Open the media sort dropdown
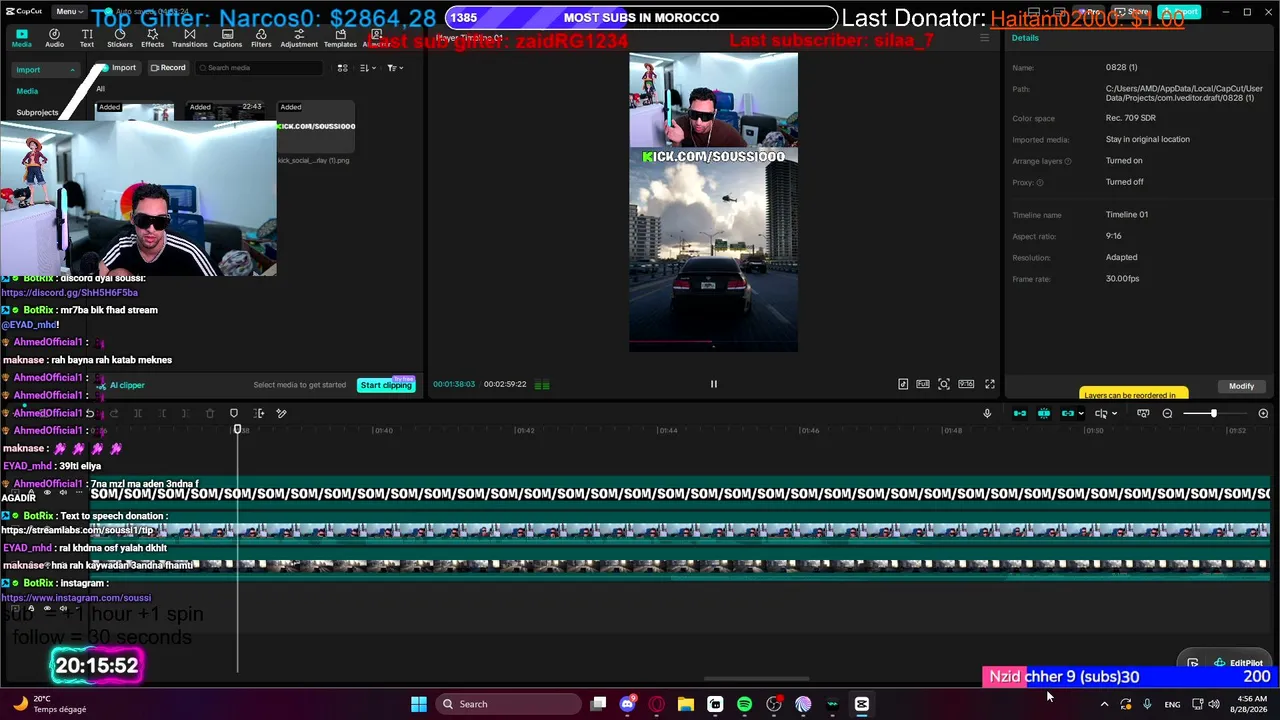 (x=368, y=68)
